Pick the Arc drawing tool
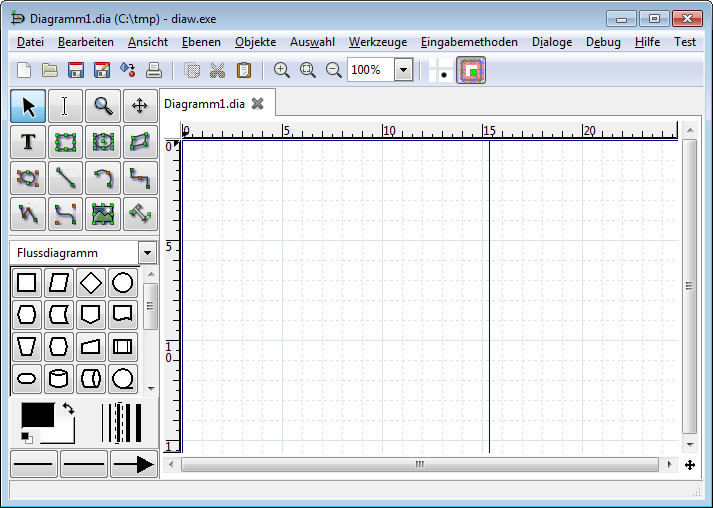Viewport: 713px width, 508px height. (103, 179)
